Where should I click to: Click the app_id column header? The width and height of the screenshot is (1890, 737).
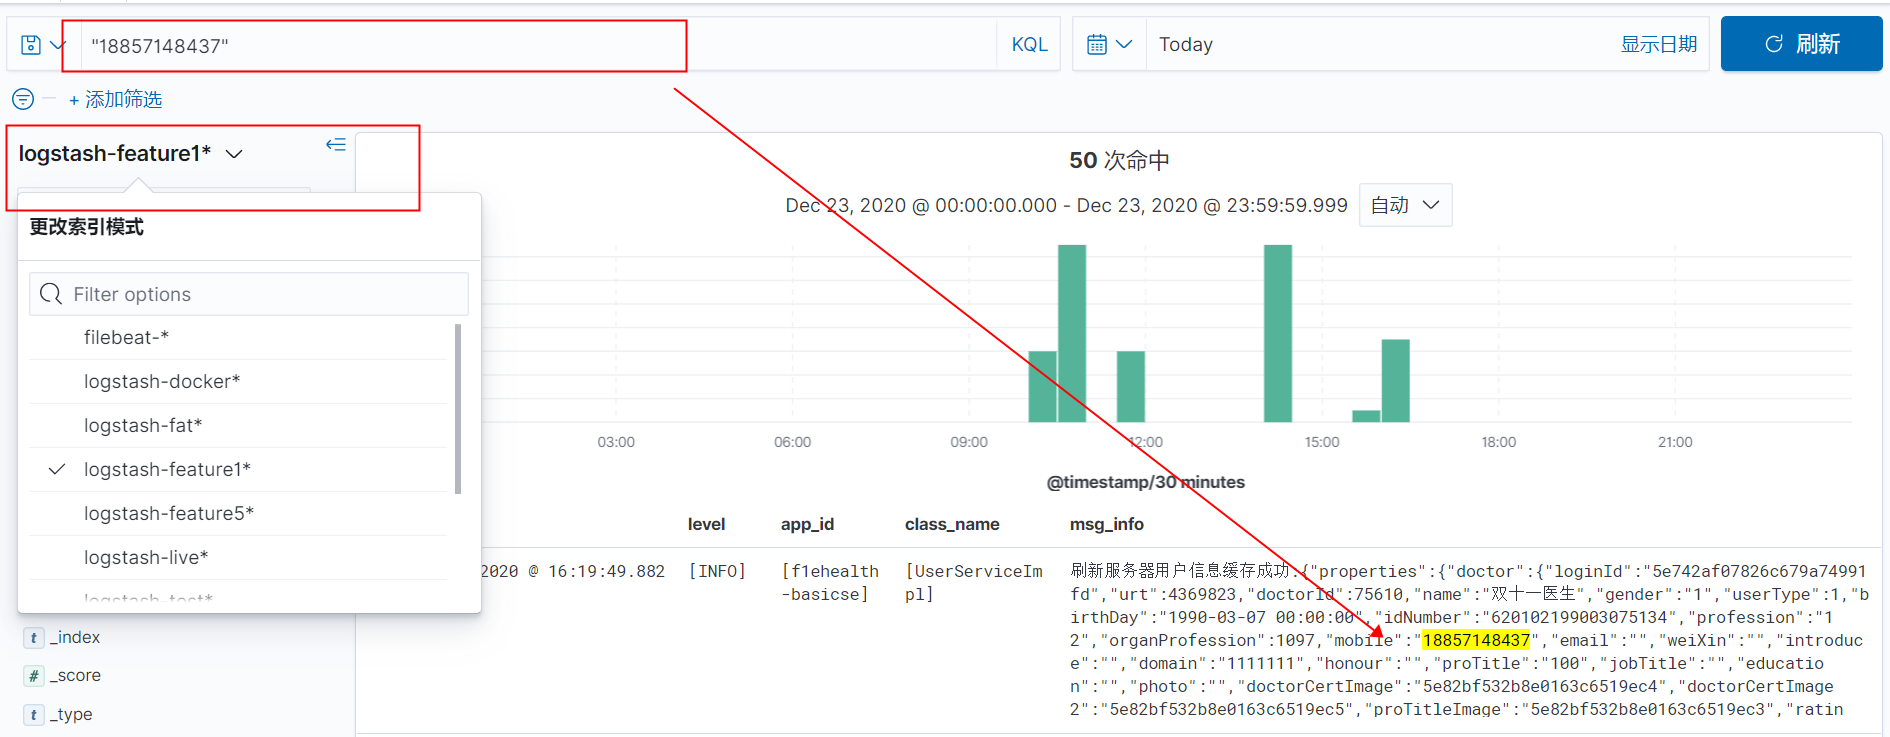point(807,524)
